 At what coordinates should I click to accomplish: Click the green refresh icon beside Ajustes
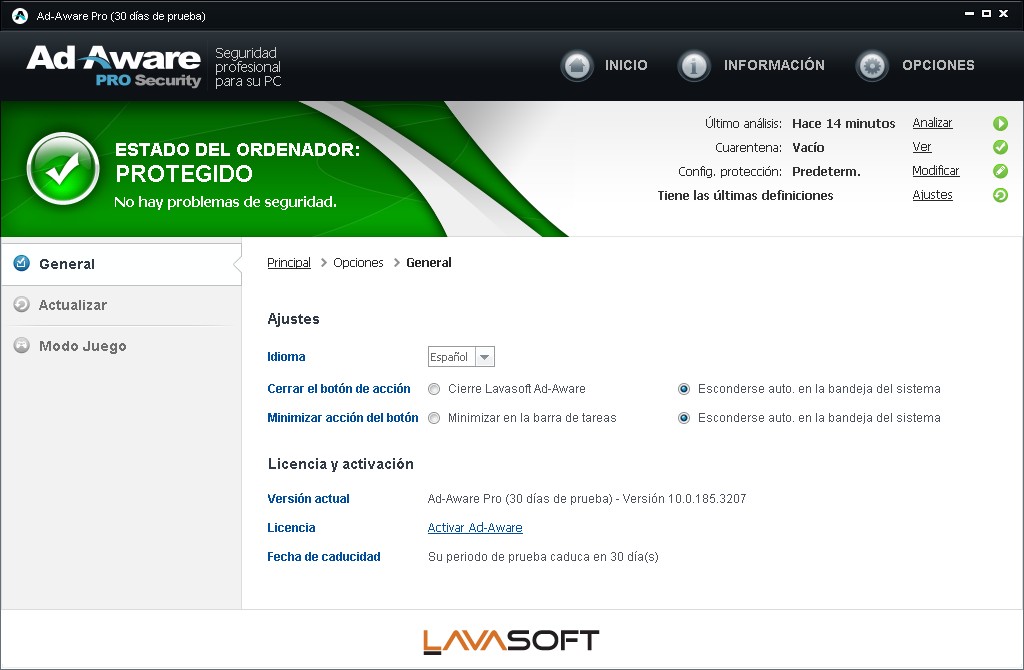tap(1000, 195)
